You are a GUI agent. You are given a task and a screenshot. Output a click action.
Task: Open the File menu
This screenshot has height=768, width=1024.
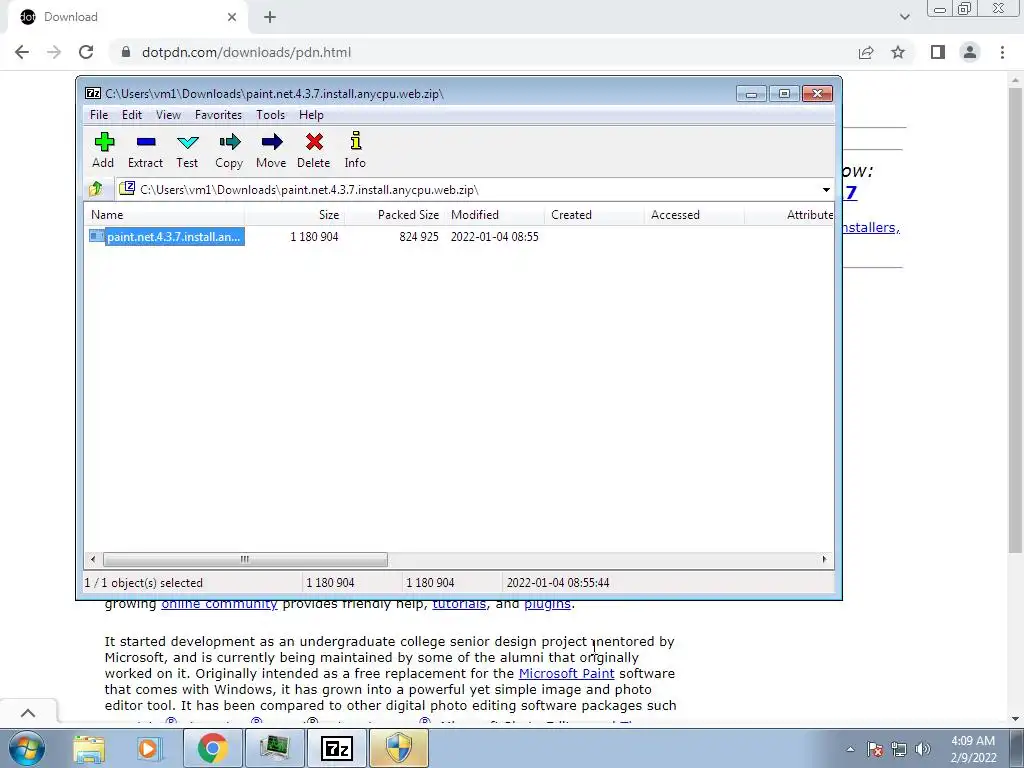[x=99, y=115]
